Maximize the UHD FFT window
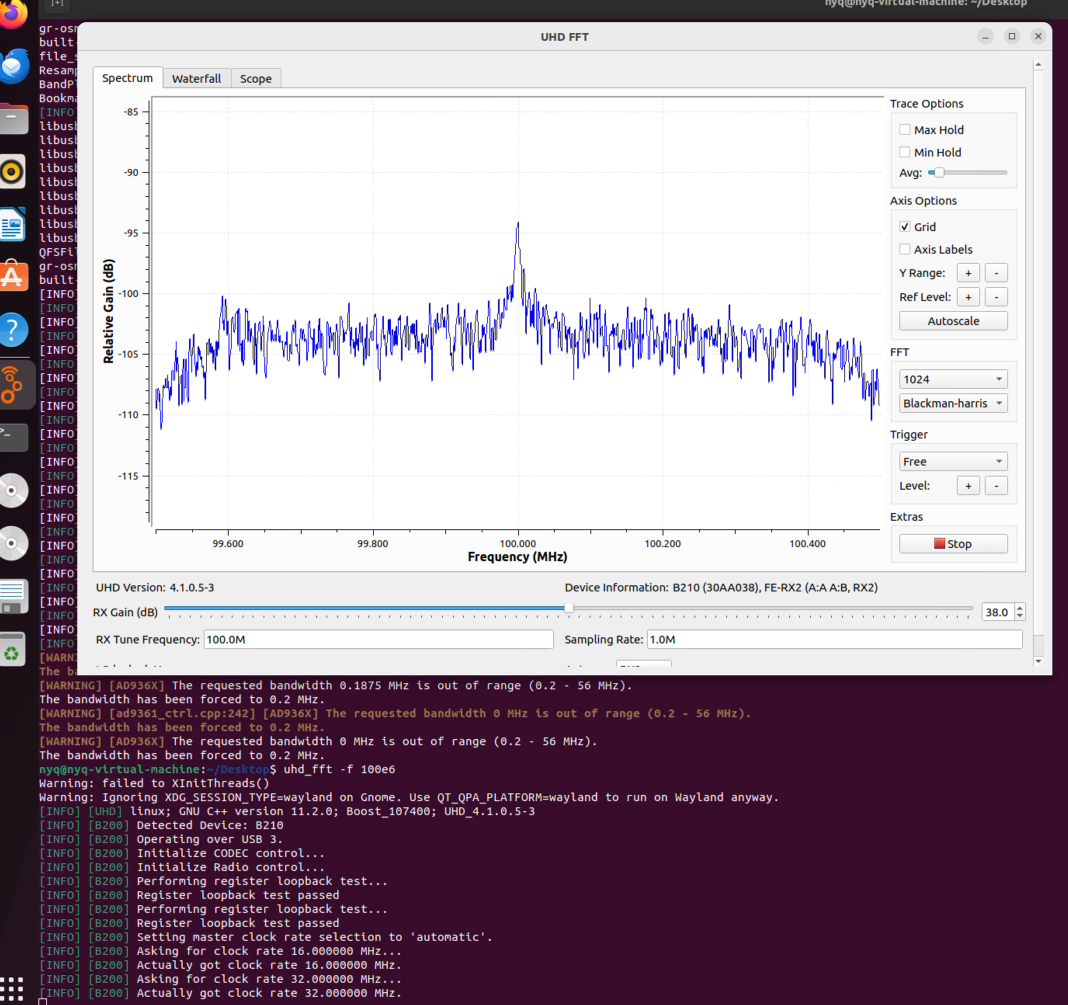The width and height of the screenshot is (1068, 1005). click(1011, 37)
